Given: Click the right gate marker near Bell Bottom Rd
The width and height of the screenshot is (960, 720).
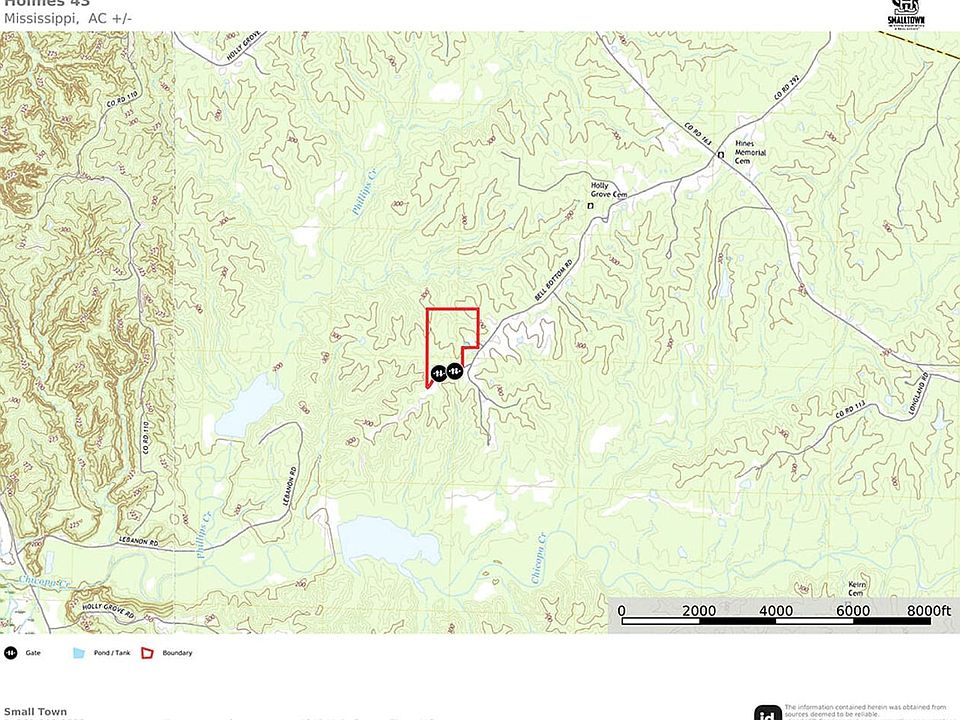Looking at the screenshot, I should 454,371.
